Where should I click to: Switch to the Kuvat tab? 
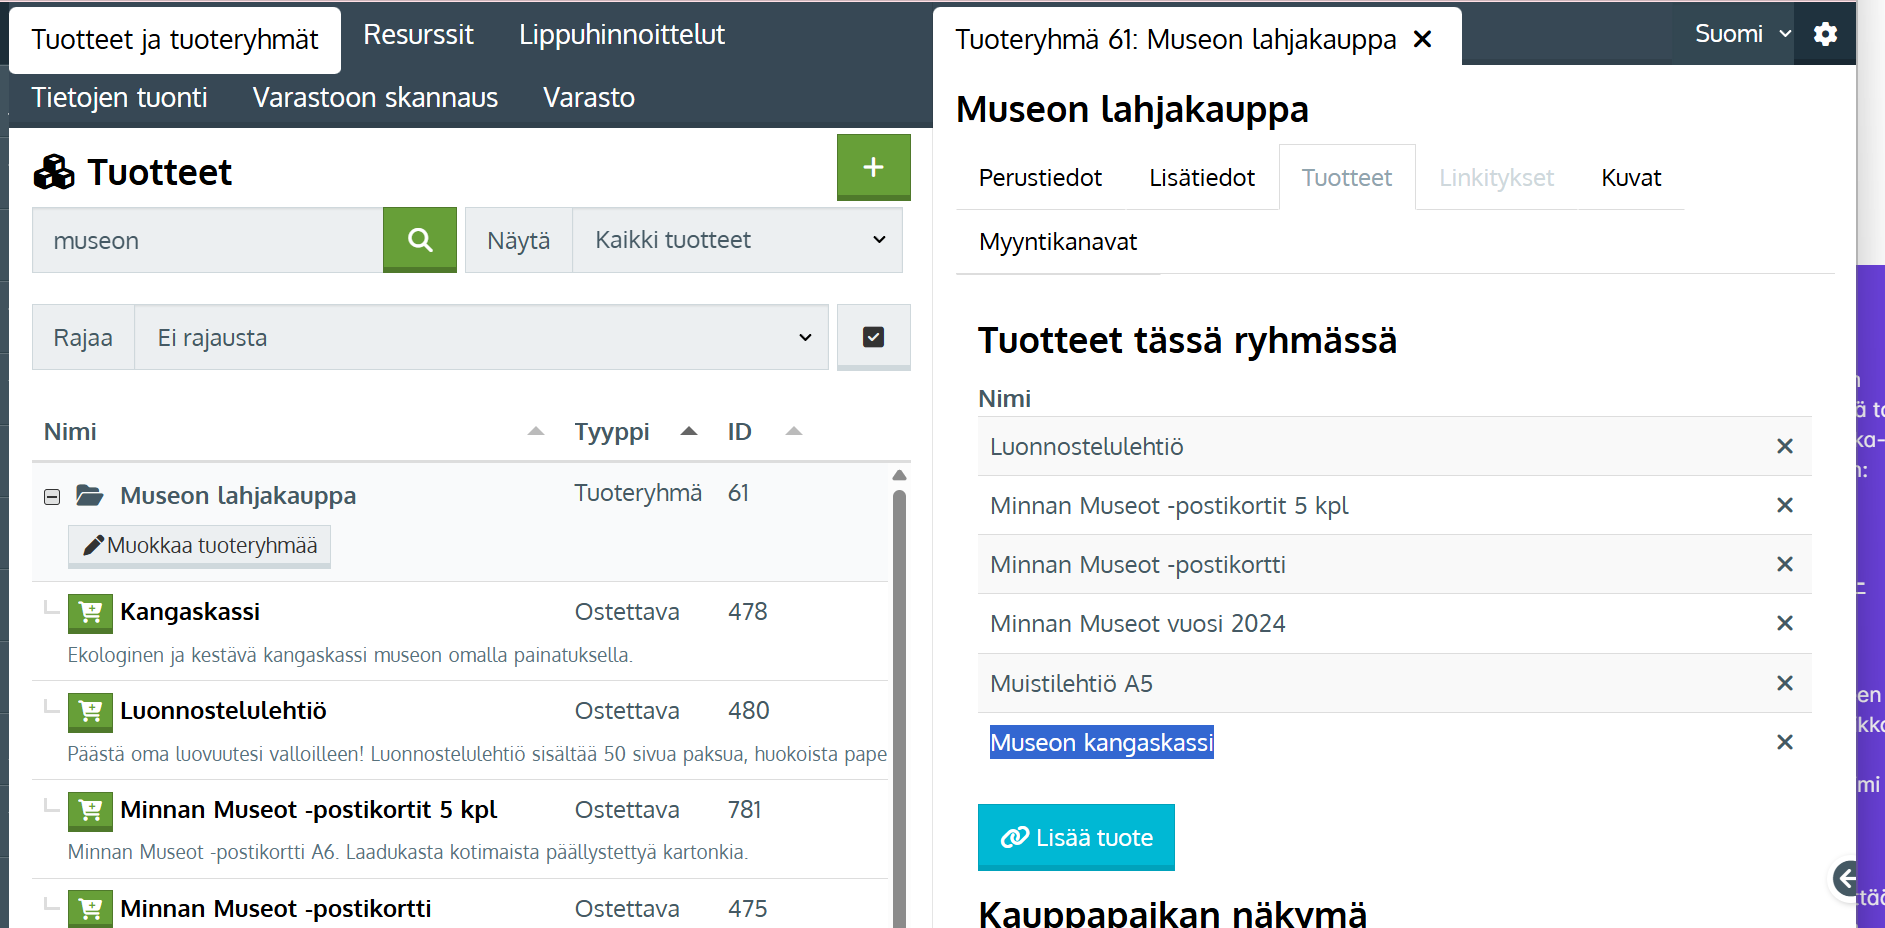pos(1631,177)
